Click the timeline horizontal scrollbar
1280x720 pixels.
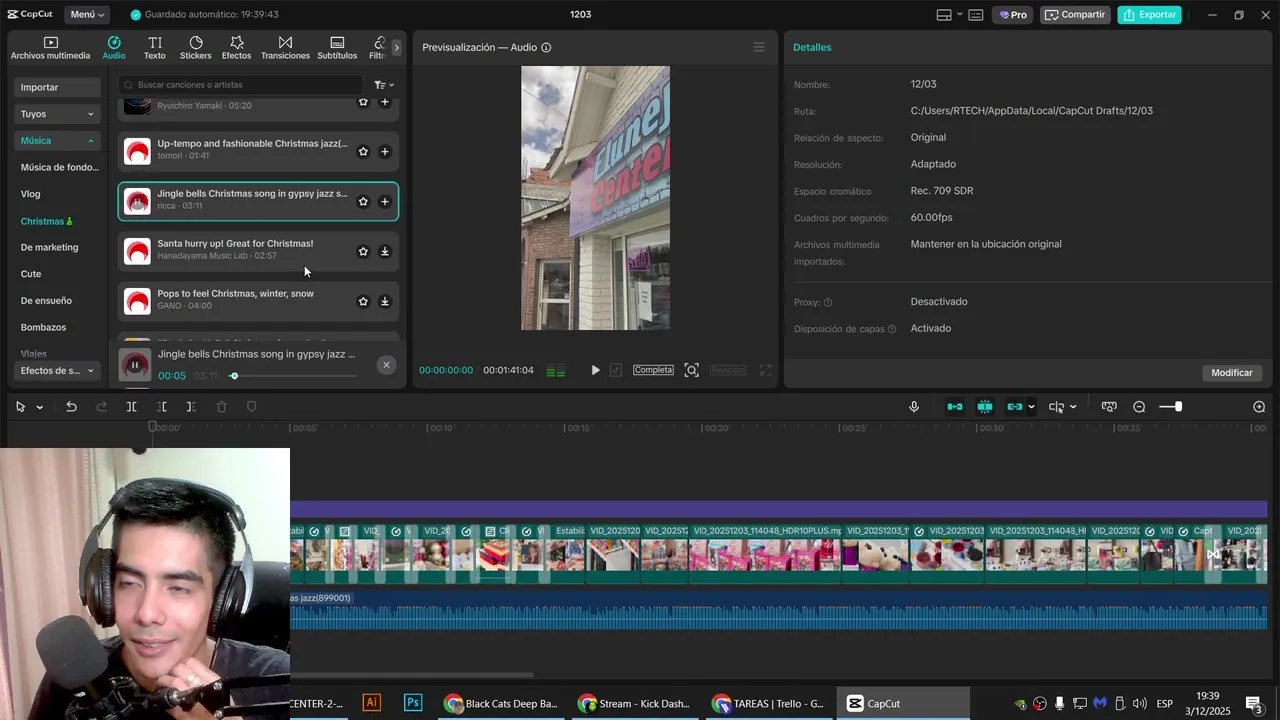point(412,676)
